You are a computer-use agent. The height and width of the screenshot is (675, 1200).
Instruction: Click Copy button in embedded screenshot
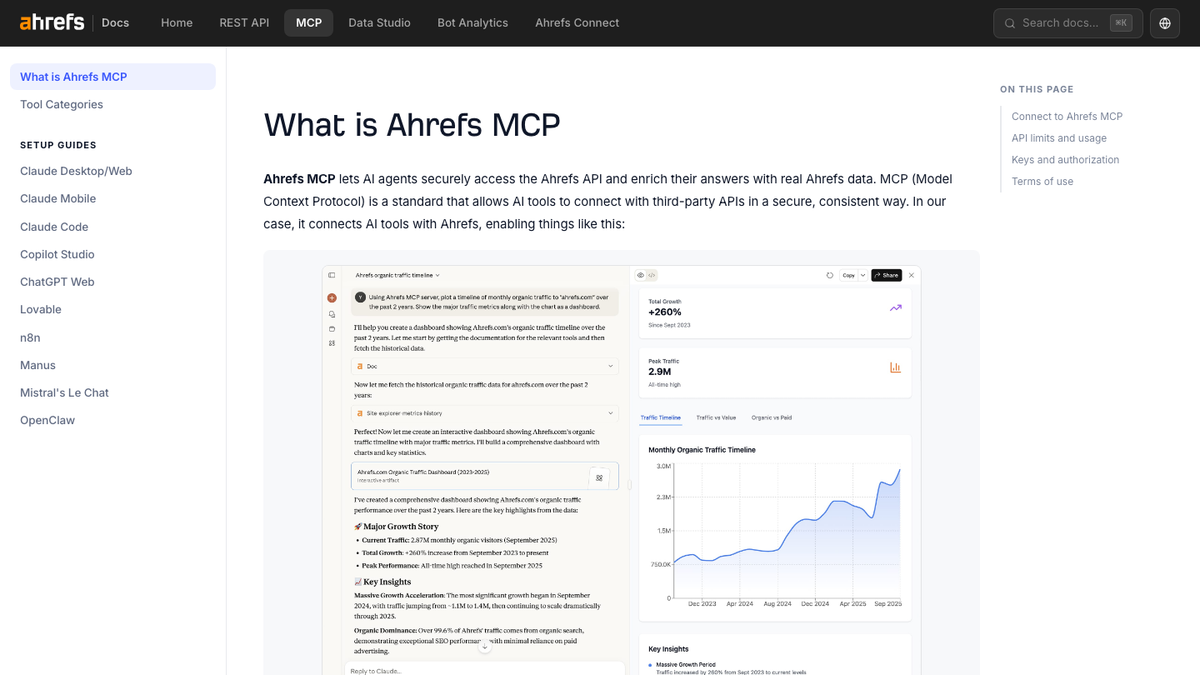pos(848,275)
